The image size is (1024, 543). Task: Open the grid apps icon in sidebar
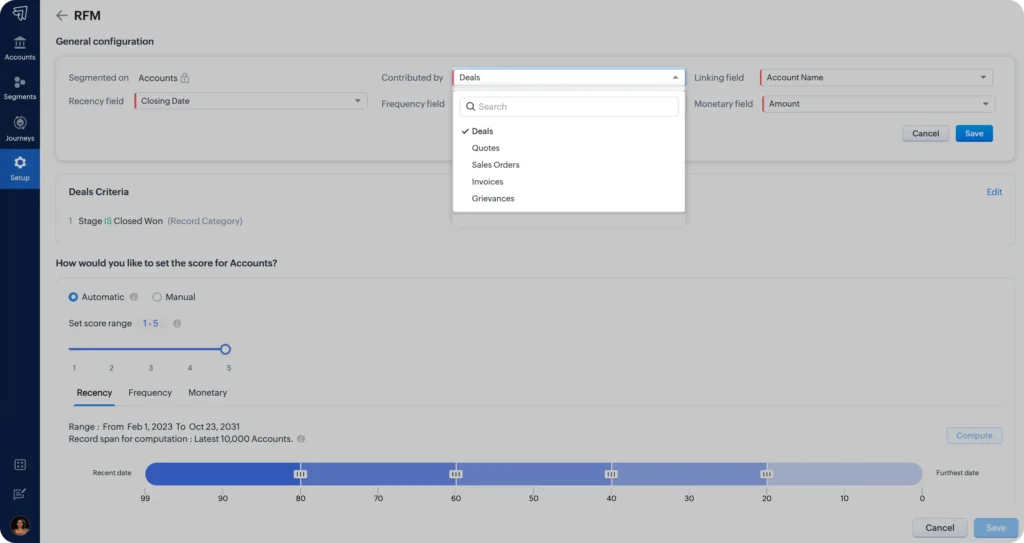pyautogui.click(x=20, y=465)
